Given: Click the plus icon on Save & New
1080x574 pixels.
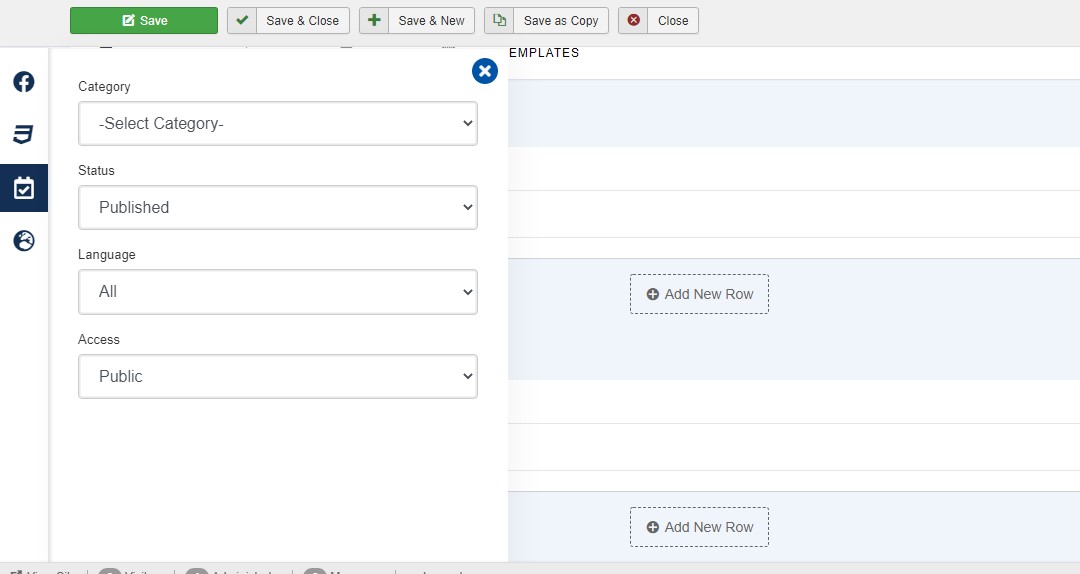Looking at the screenshot, I should tap(374, 21).
